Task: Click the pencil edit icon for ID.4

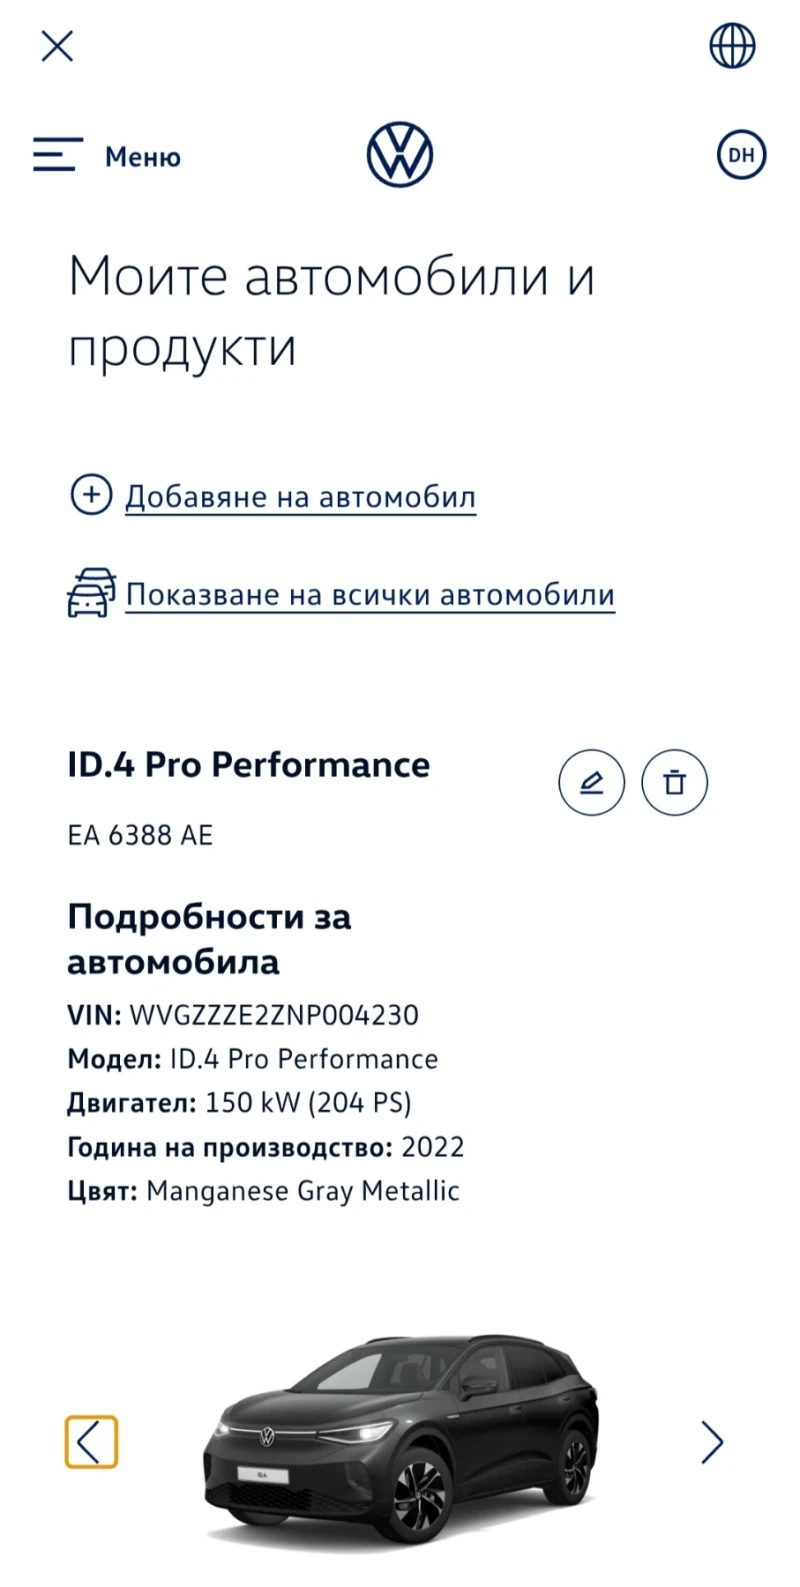Action: (591, 783)
